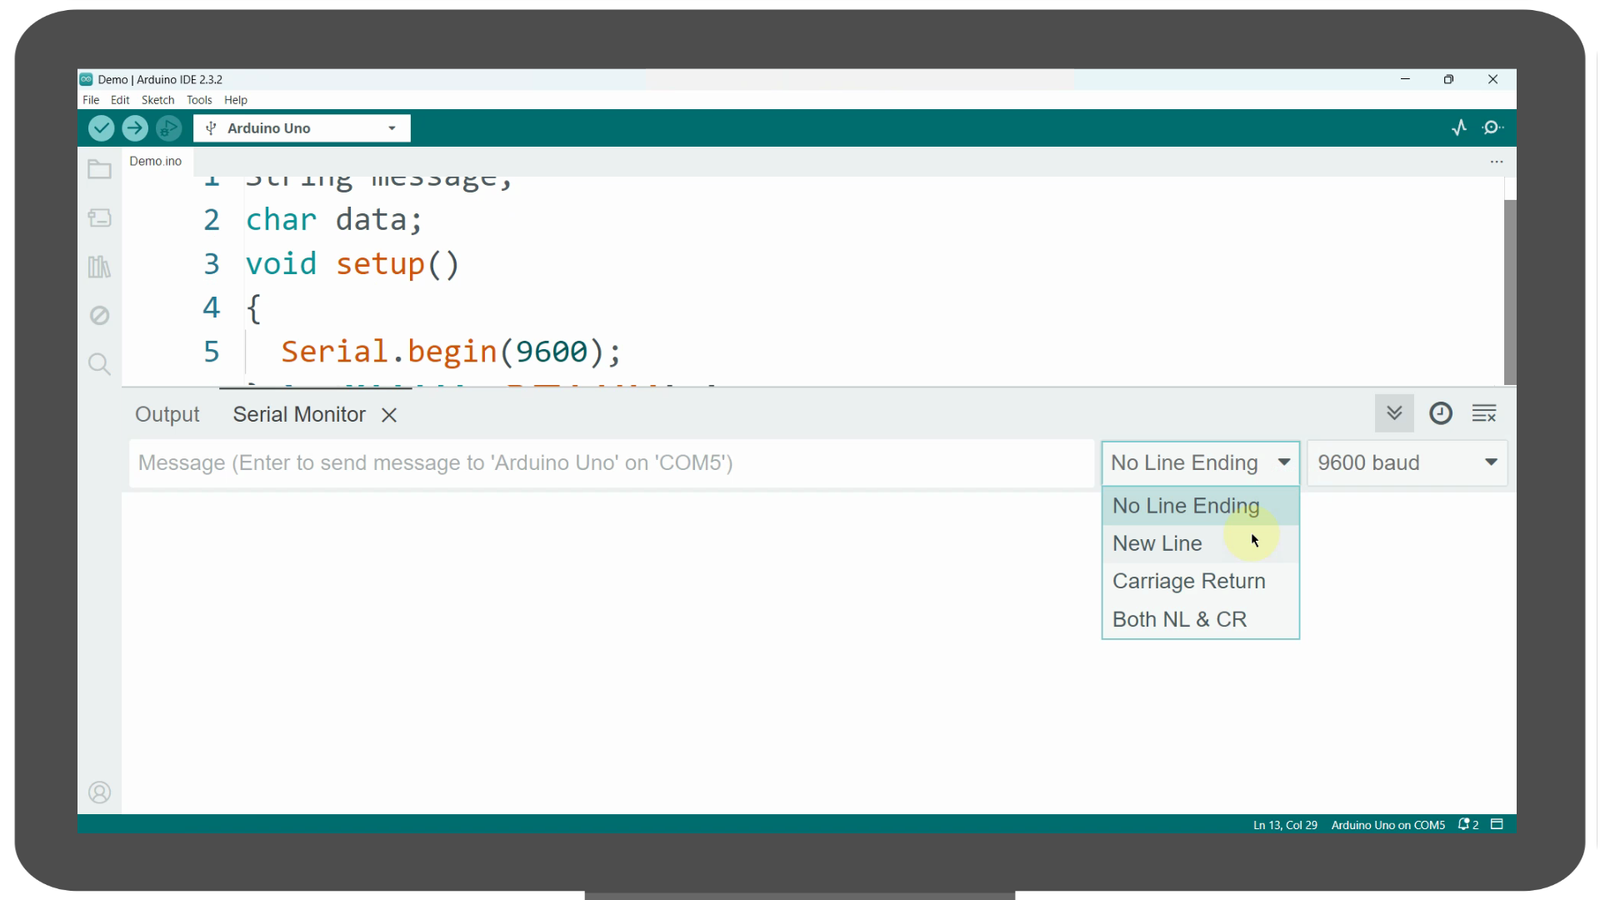Toggle timestamp clock icon
1600x900 pixels.
coord(1440,413)
